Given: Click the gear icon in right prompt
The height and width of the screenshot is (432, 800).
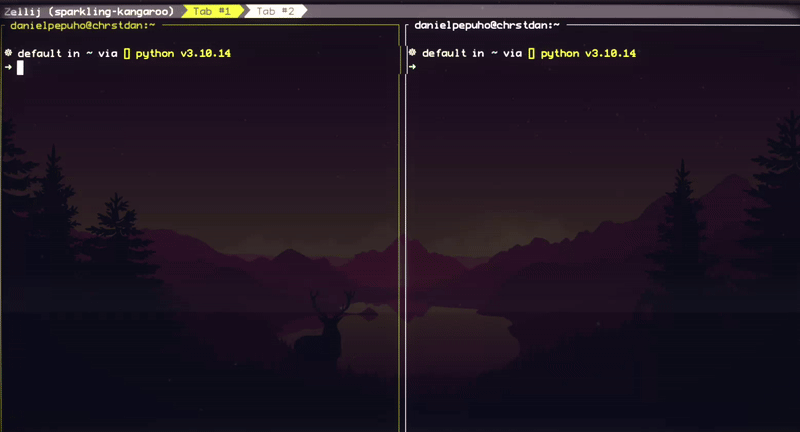Looking at the screenshot, I should 412,53.
